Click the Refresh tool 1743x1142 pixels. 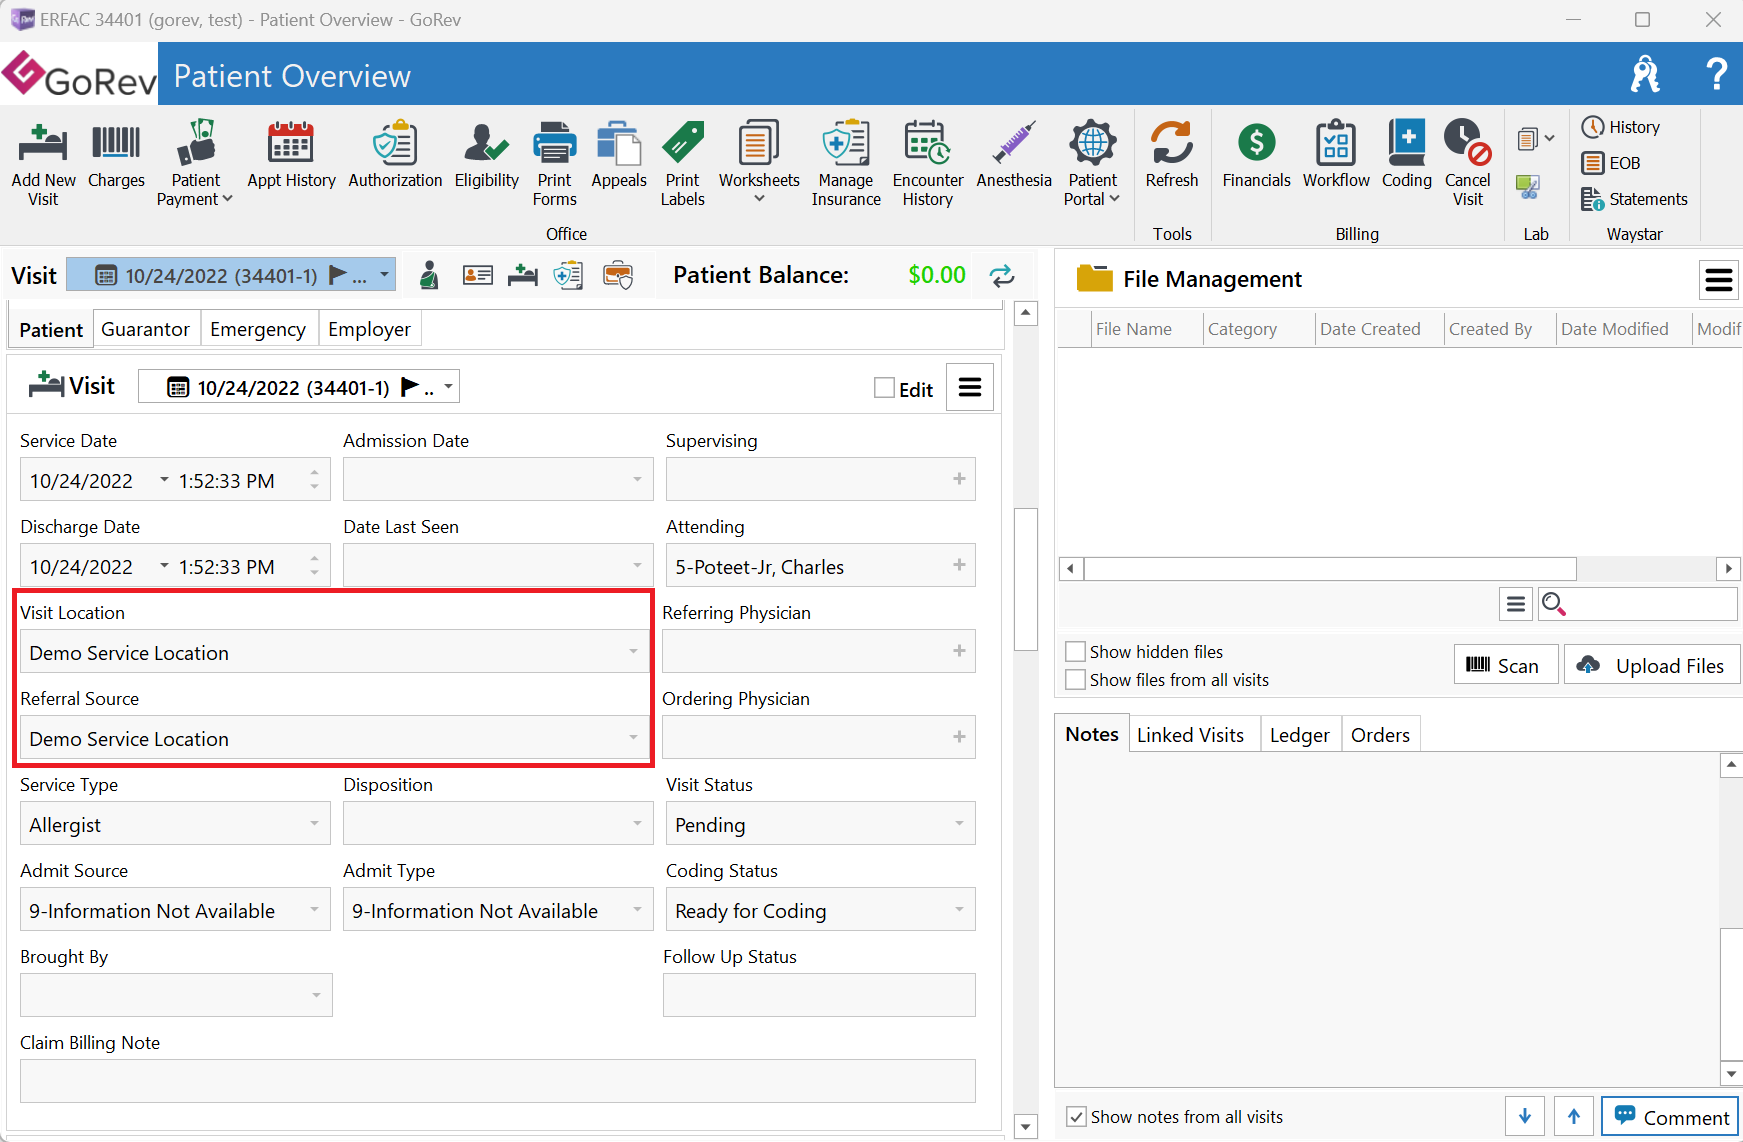click(x=1172, y=155)
